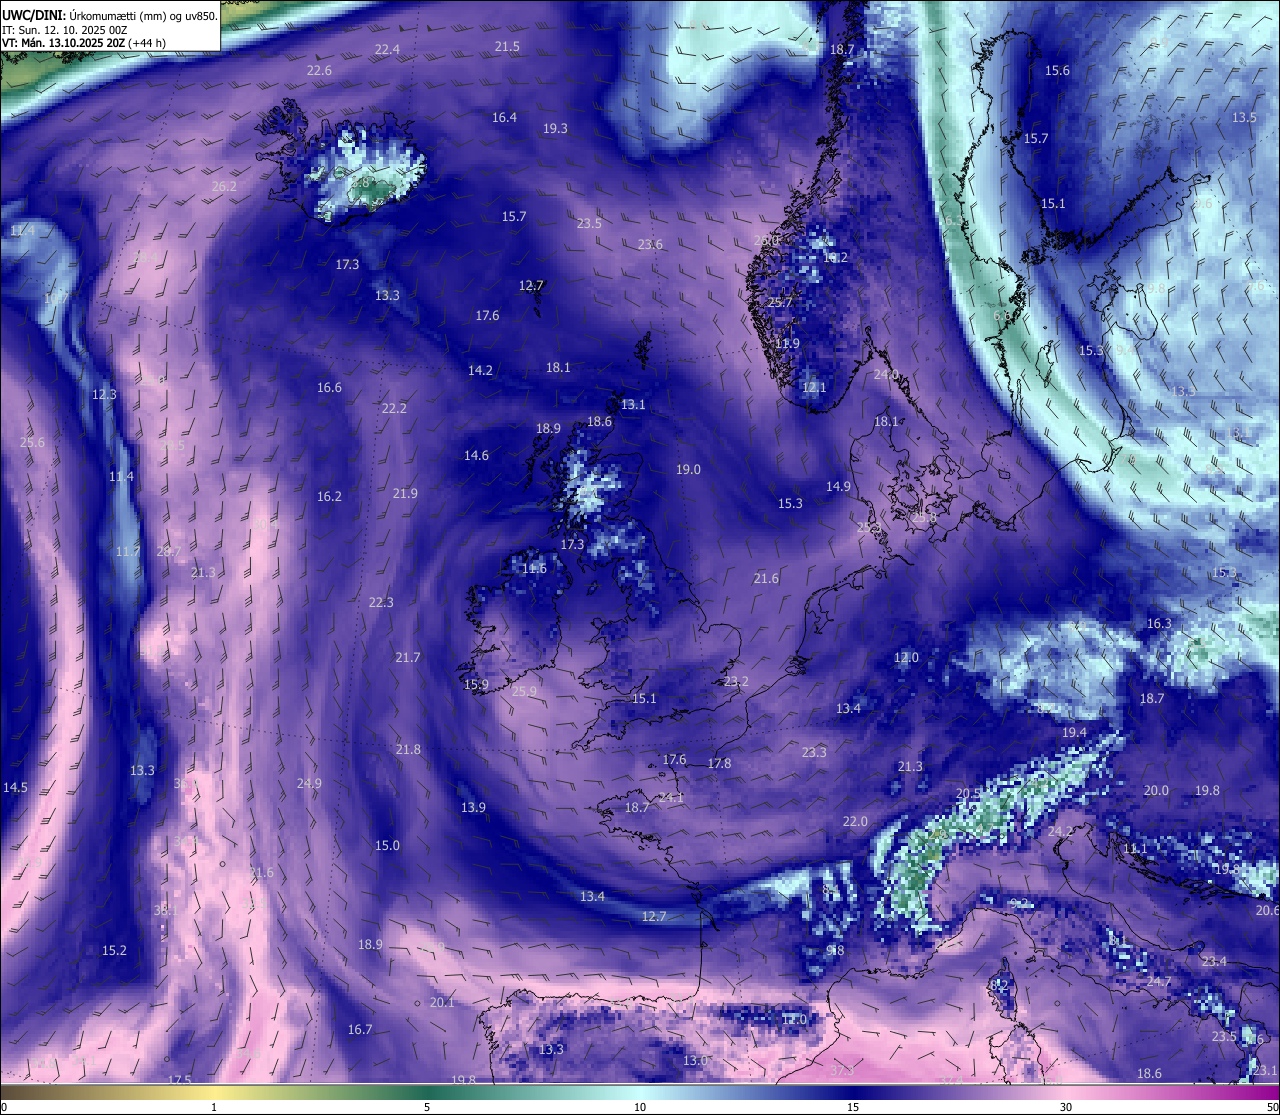Click the value 16.6 on the map
Screen dimensions: 1280x1115
click(x=329, y=387)
